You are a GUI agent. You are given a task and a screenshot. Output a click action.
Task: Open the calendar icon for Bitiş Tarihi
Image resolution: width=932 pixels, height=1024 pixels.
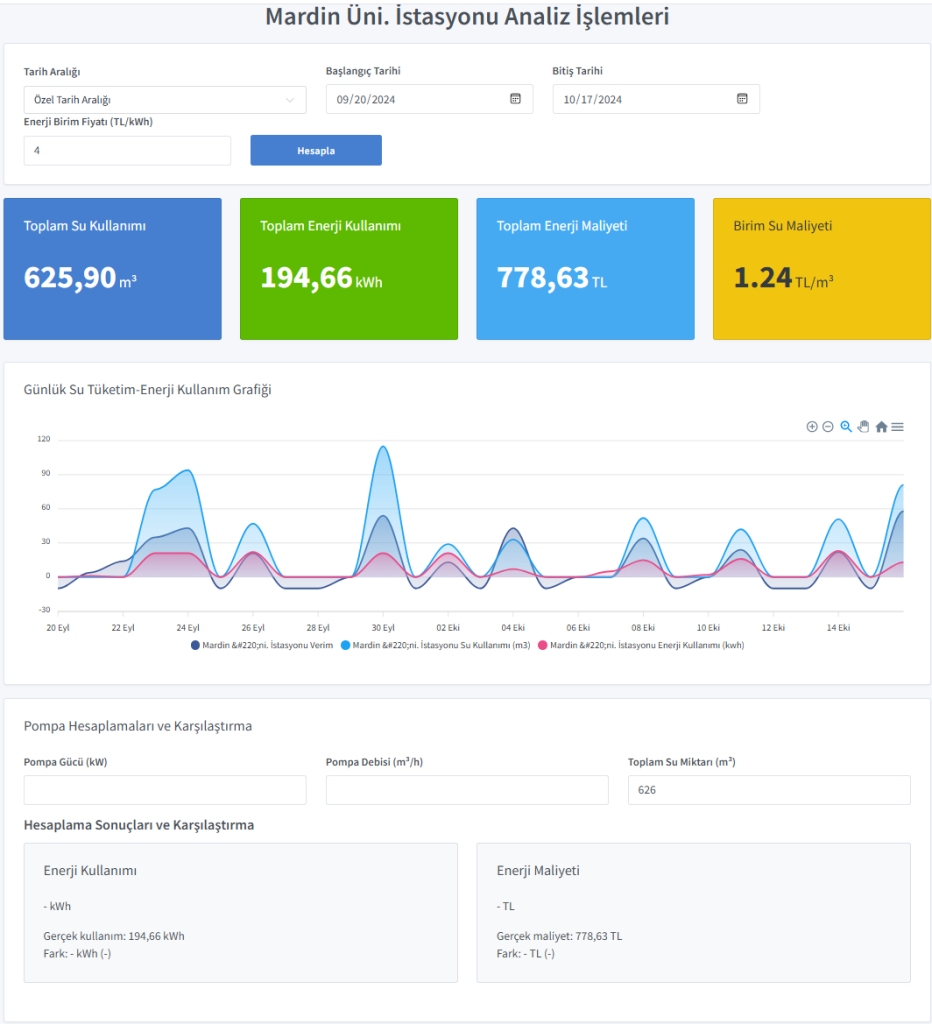[742, 99]
